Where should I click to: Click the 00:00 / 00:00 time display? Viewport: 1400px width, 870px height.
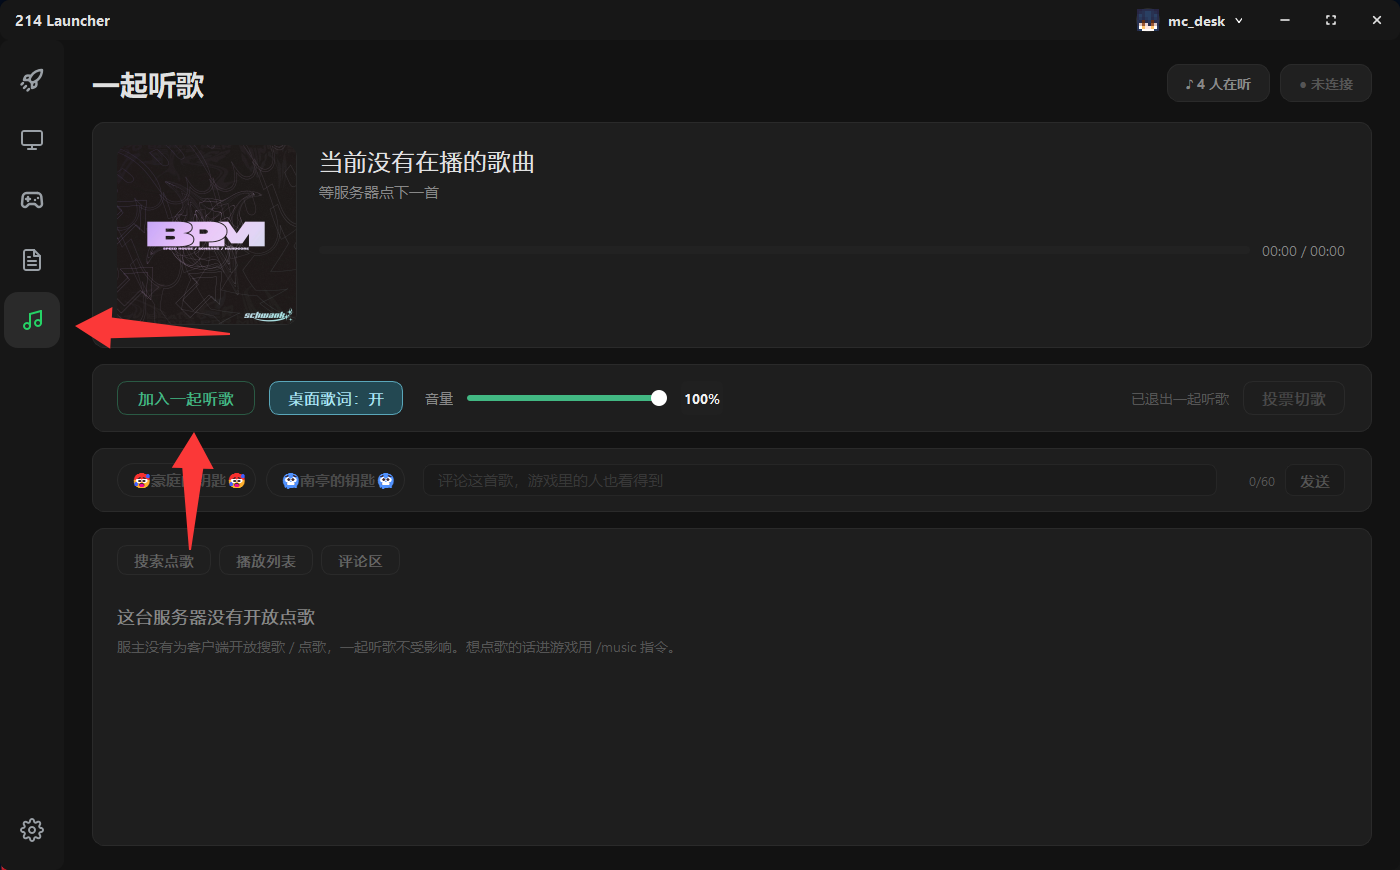click(x=1303, y=251)
